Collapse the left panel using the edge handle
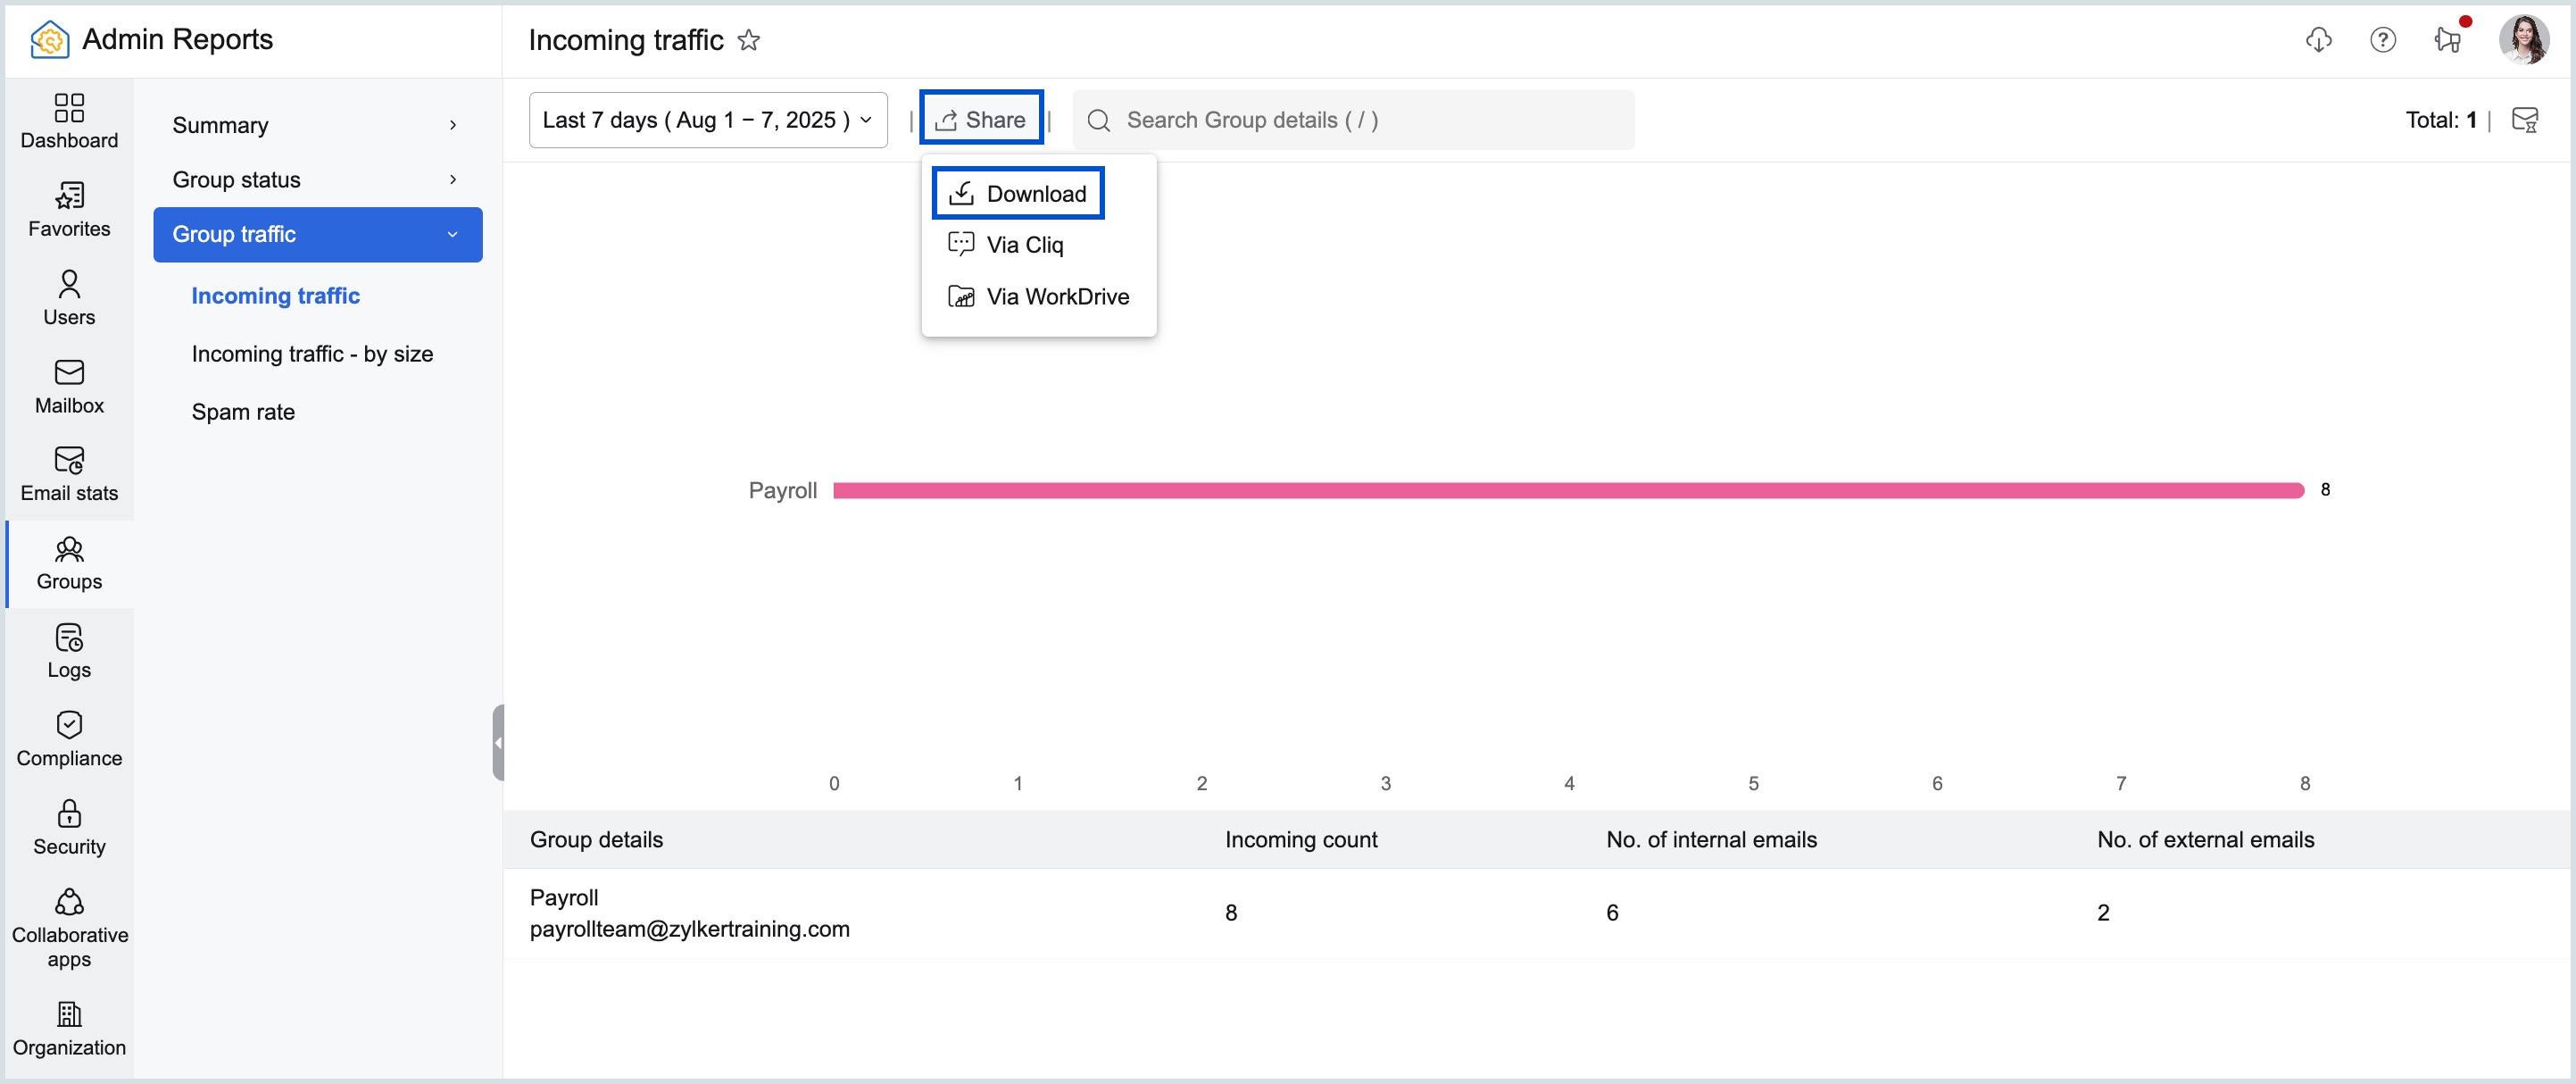Viewport: 2576px width, 1084px height. tap(497, 742)
